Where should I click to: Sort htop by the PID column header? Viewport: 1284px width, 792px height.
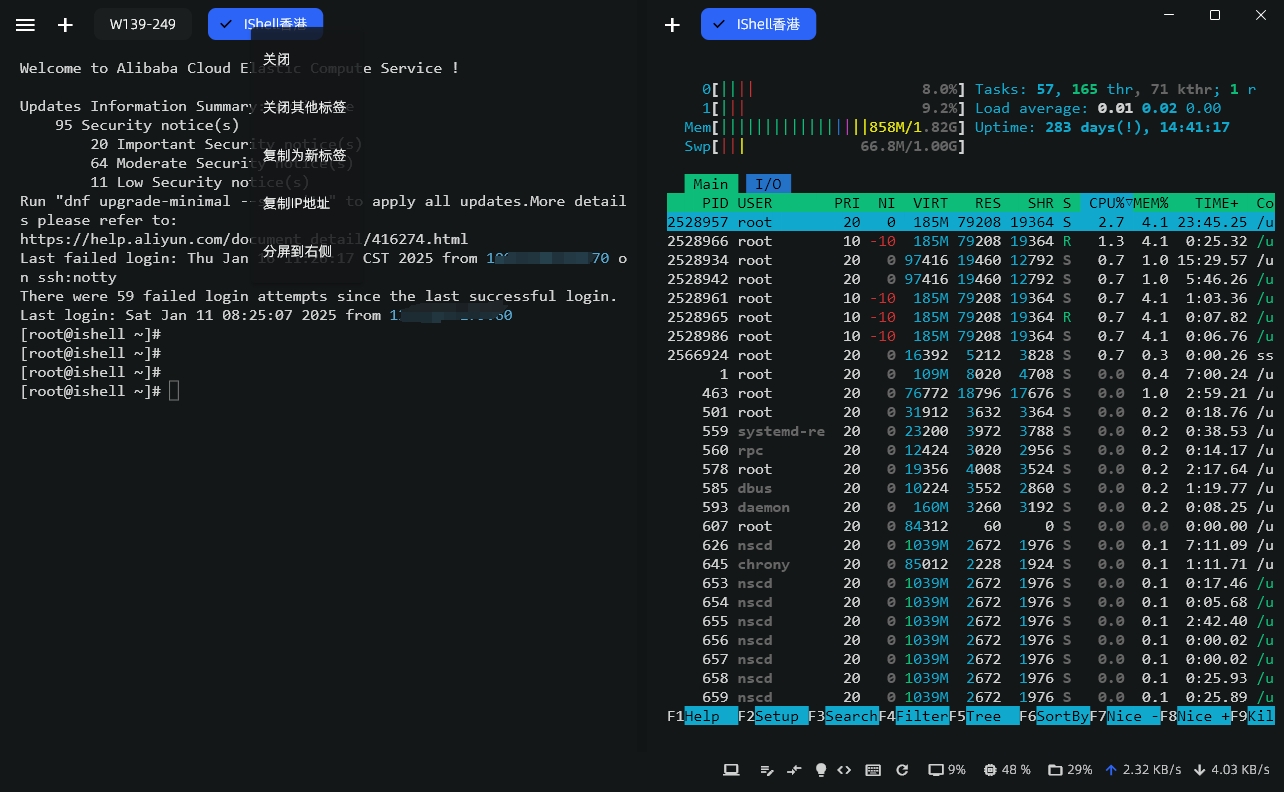click(x=715, y=202)
